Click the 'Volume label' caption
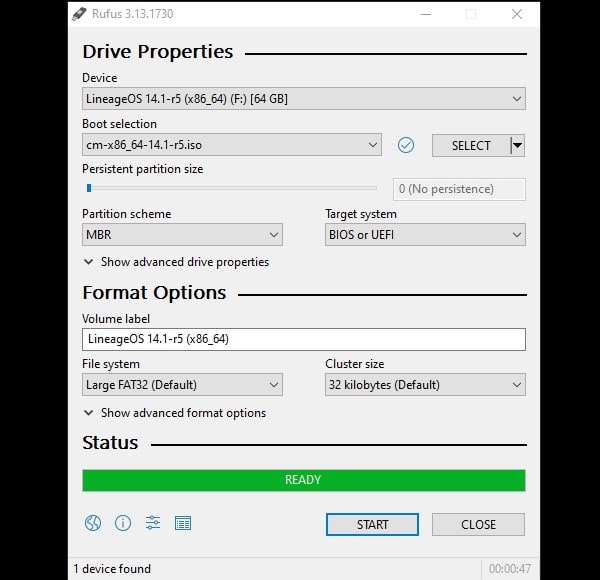This screenshot has height=580, width=600. 116,319
